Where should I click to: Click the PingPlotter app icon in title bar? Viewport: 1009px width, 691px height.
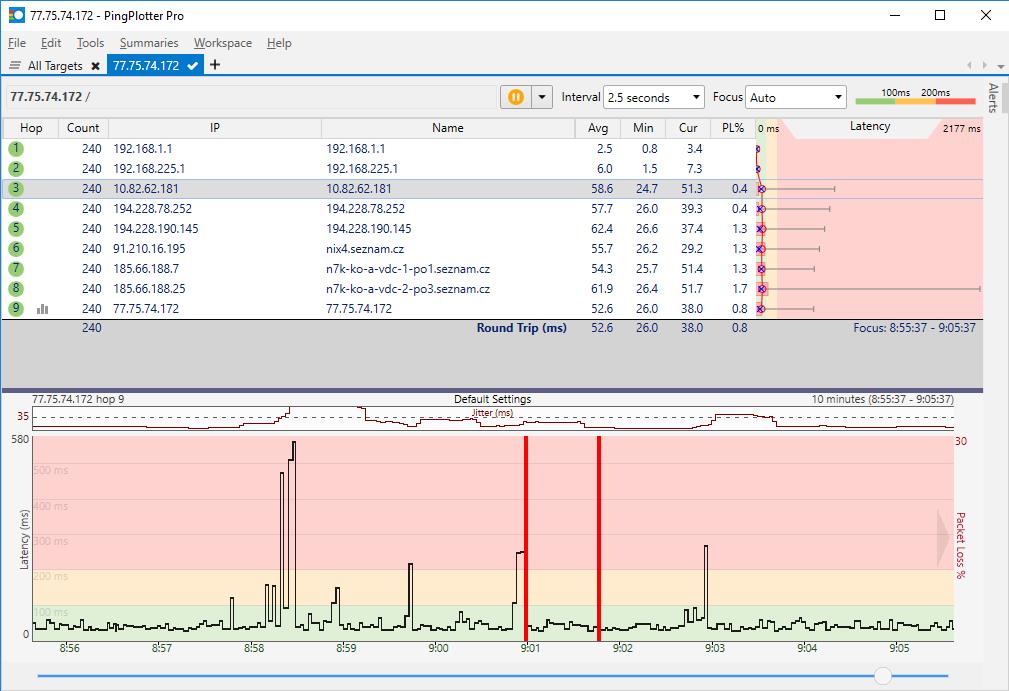point(15,16)
